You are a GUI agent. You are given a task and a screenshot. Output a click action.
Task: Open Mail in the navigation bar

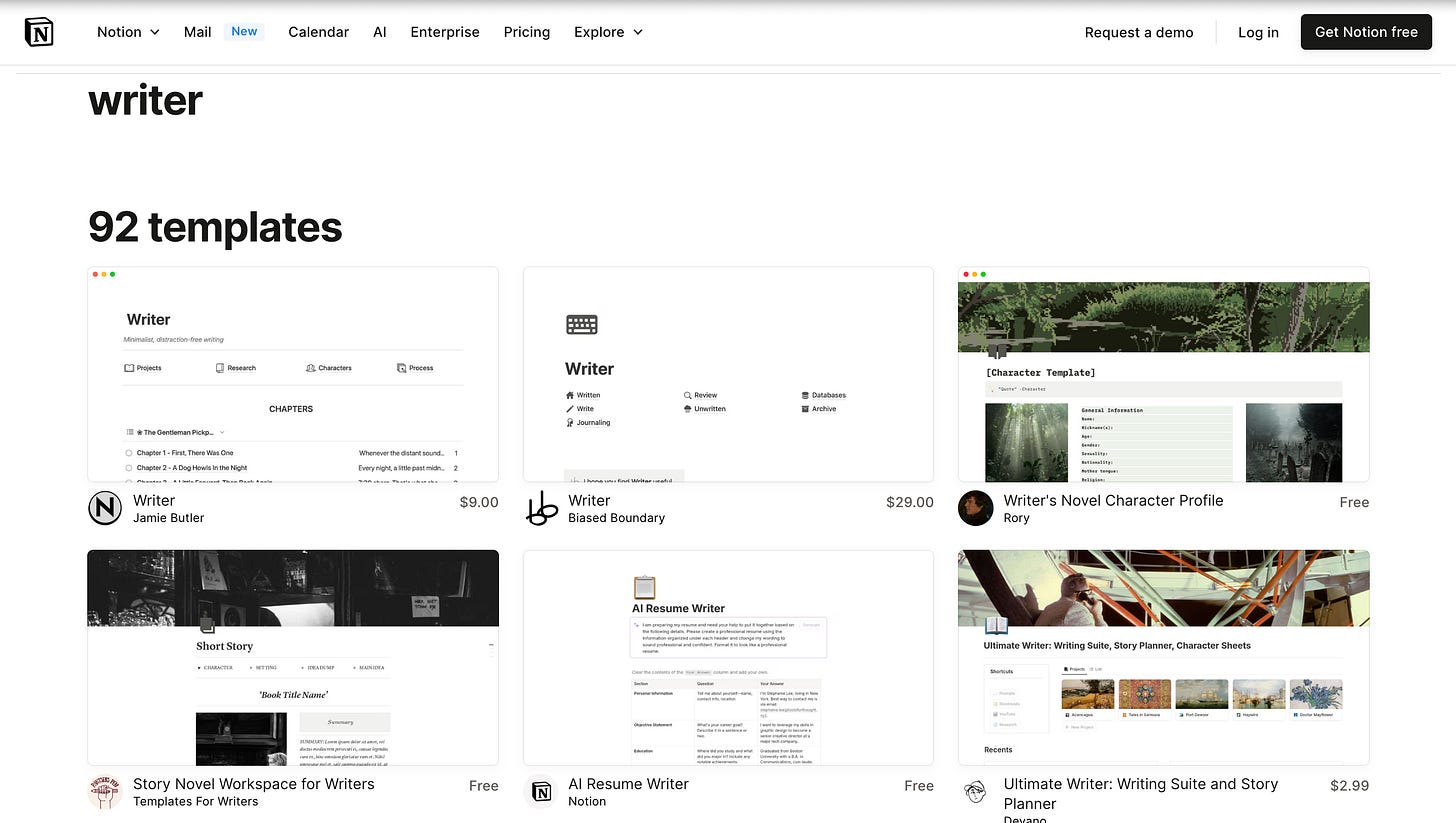(x=197, y=32)
